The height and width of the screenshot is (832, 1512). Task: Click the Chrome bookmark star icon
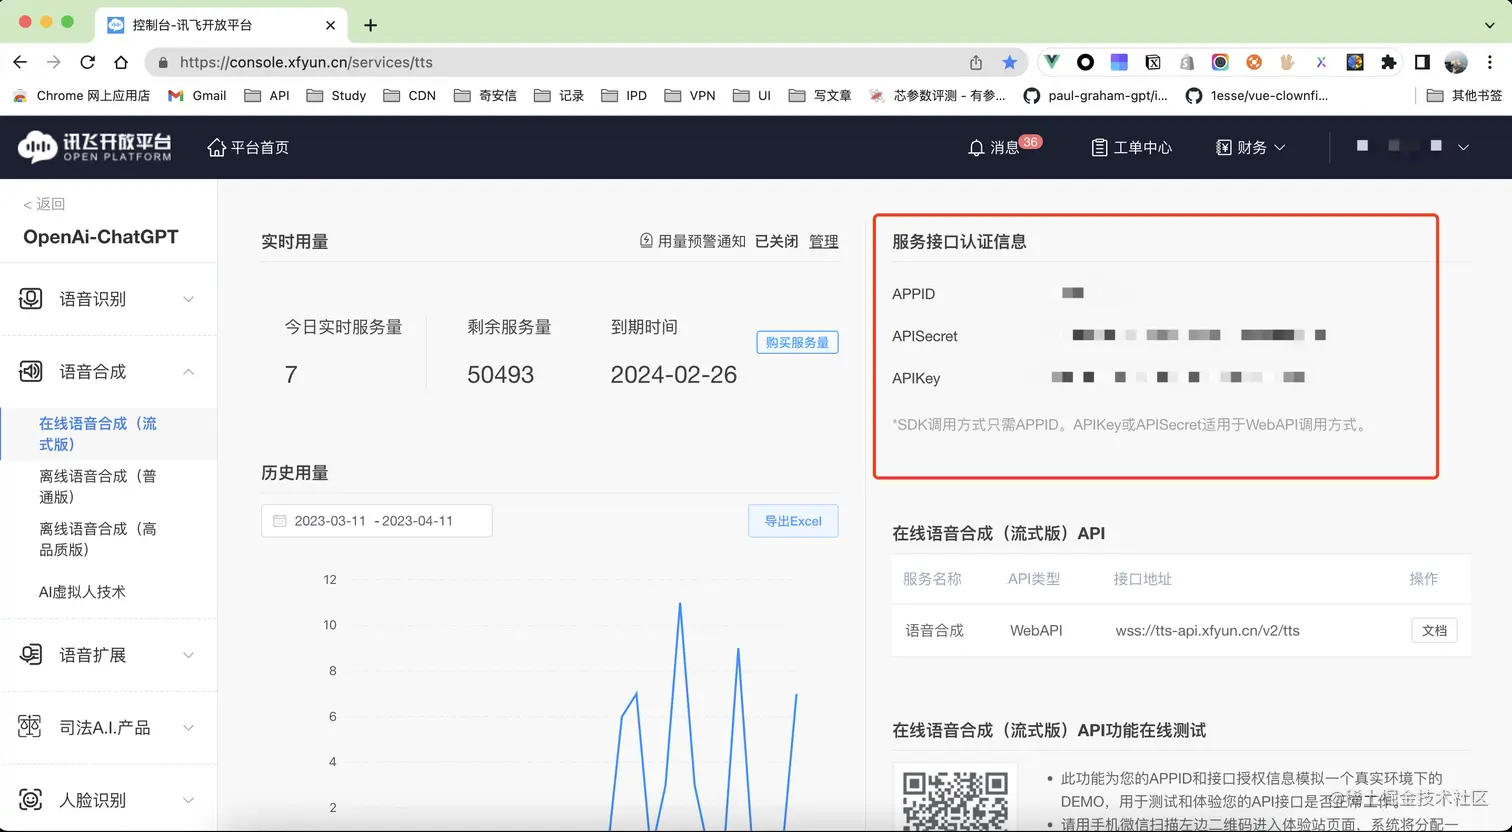[x=1010, y=62]
